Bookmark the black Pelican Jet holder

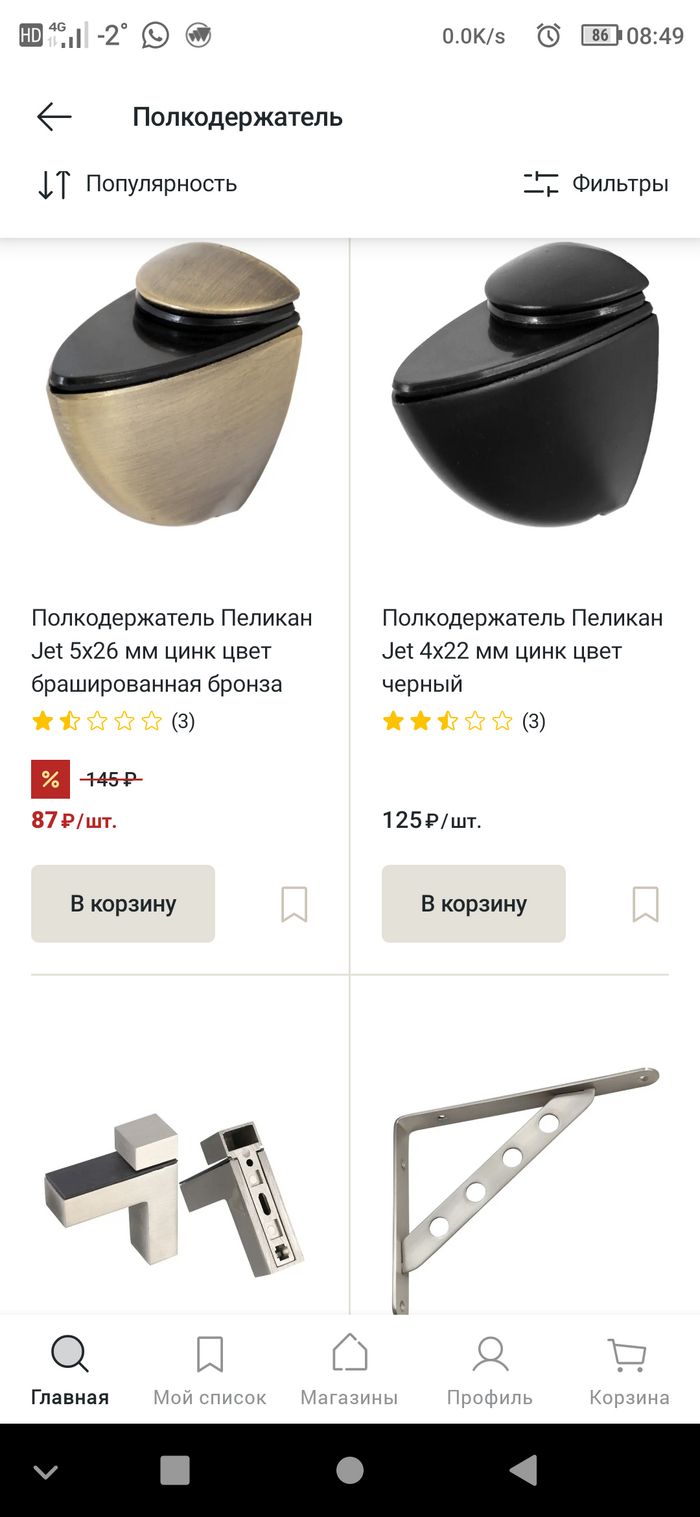click(x=645, y=904)
